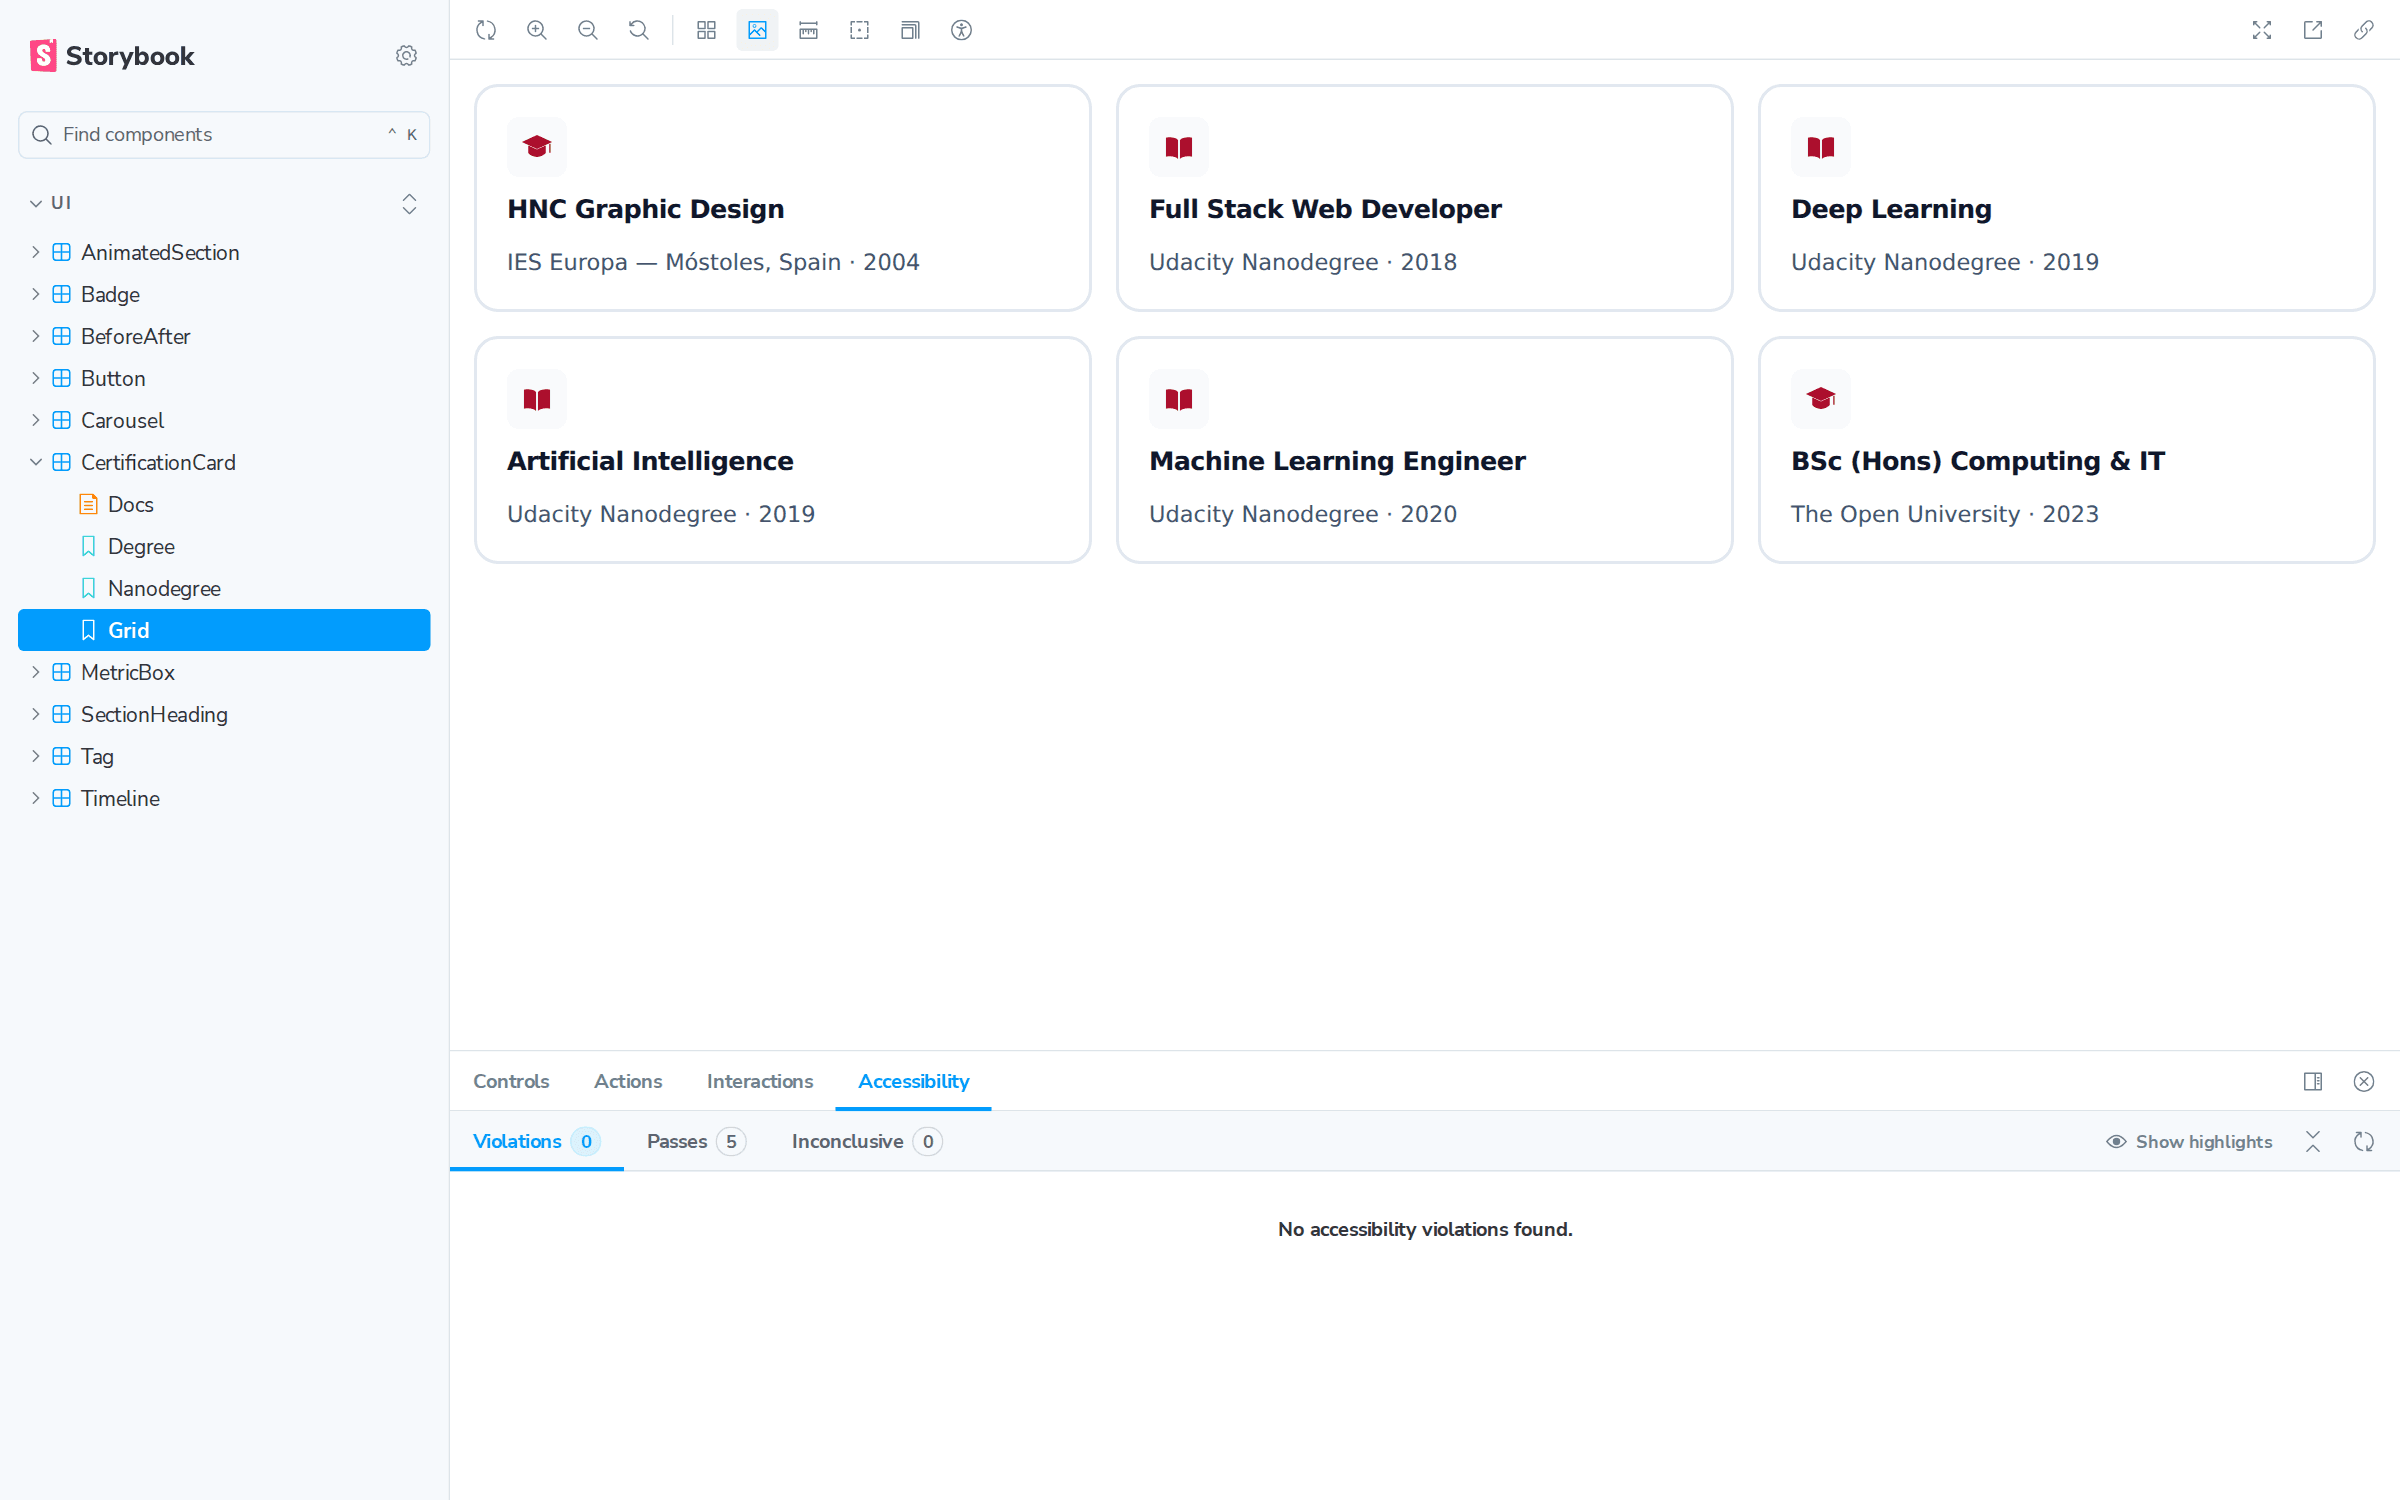The width and height of the screenshot is (2400, 1500).
Task: Zoom in on the story canvas
Action: (x=537, y=30)
